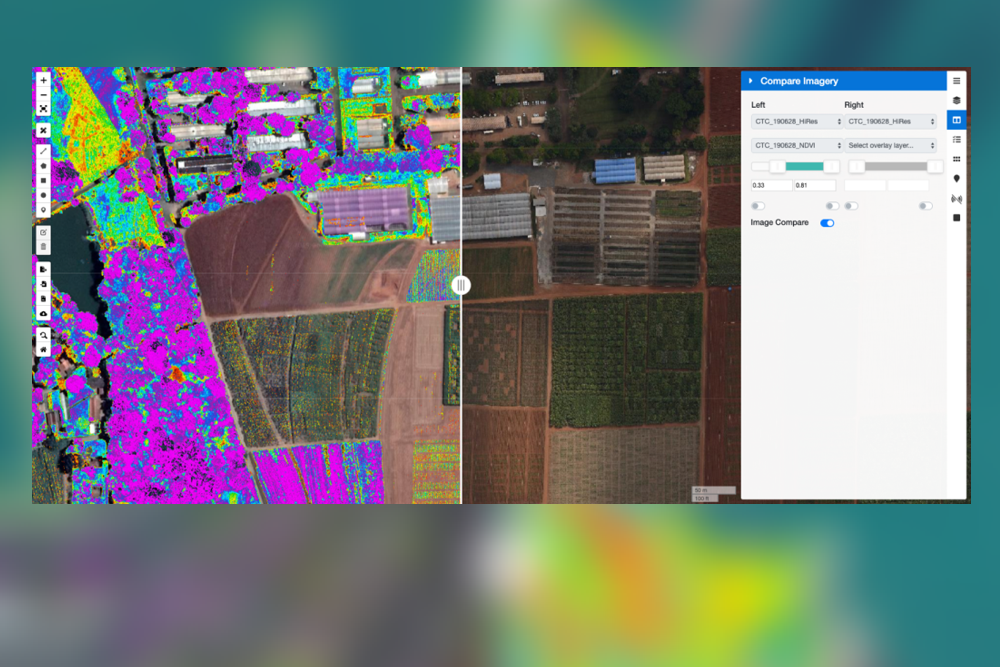Select the draw line tool
Image resolution: width=1000 pixels, height=667 pixels.
pyautogui.click(x=43, y=152)
